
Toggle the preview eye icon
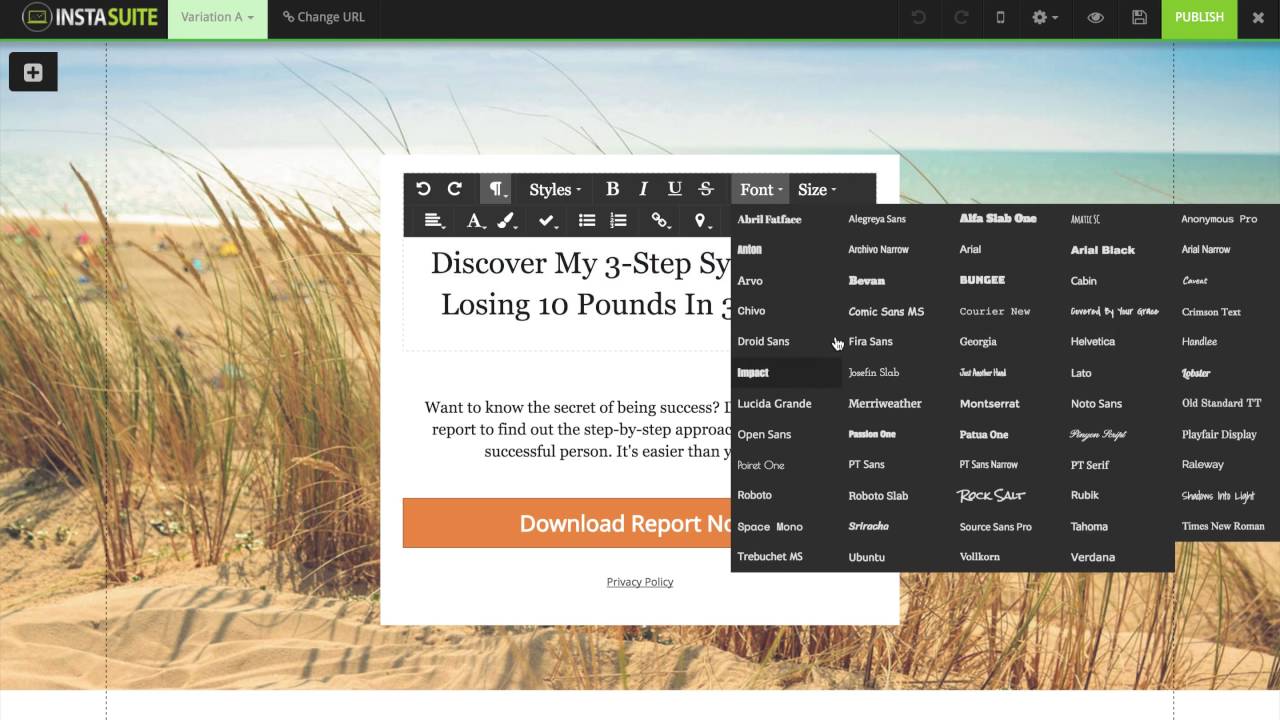point(1096,17)
